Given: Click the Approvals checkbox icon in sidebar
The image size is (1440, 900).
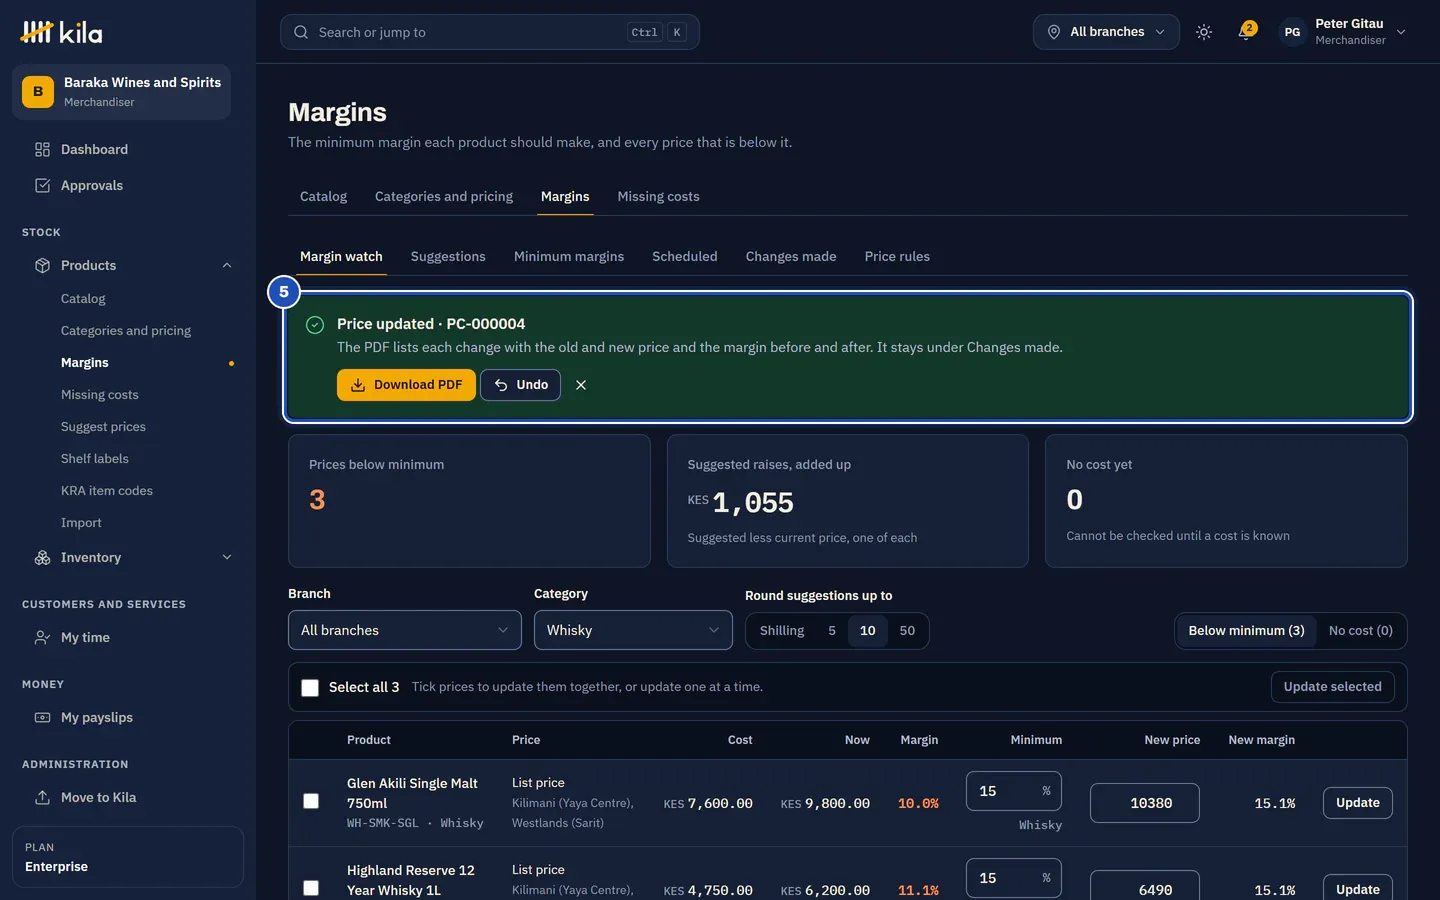Looking at the screenshot, I should (x=42, y=185).
